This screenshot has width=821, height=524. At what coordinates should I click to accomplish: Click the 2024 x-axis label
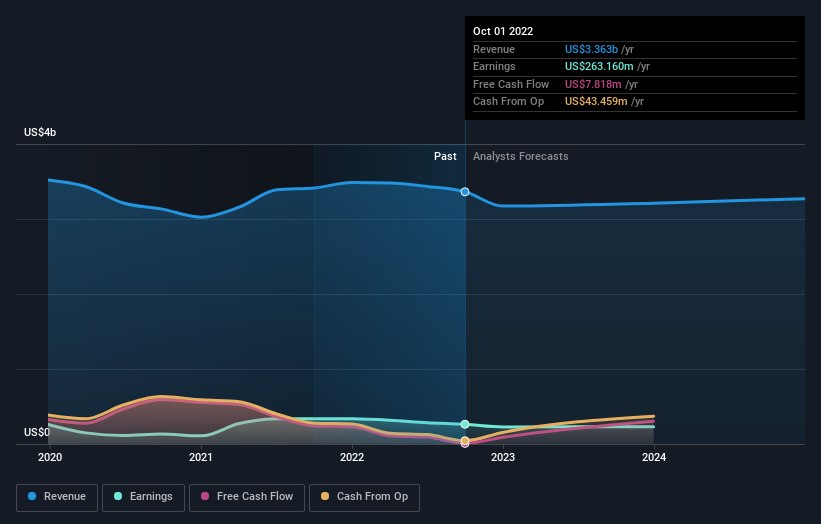pyautogui.click(x=654, y=458)
